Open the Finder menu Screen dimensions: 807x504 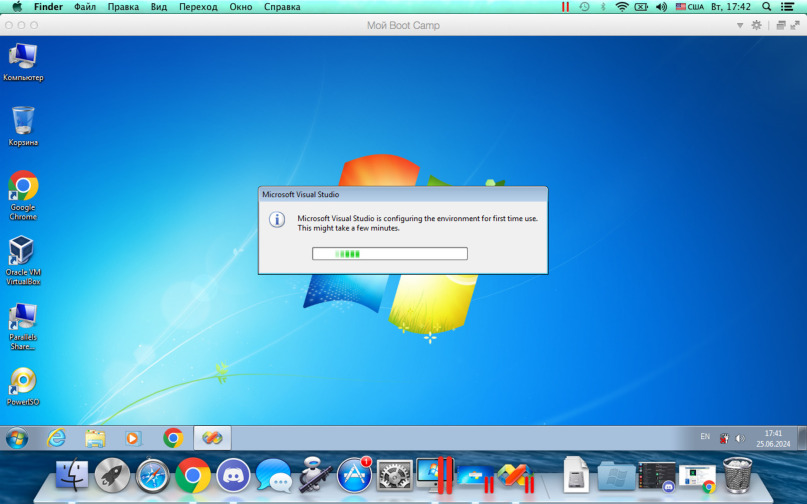pos(48,7)
